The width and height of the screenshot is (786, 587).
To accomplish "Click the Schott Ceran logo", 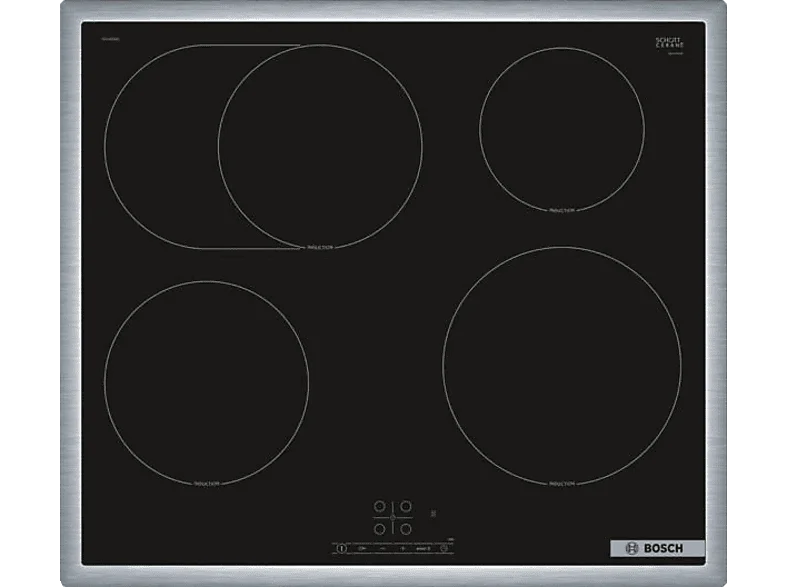I will 670,44.
